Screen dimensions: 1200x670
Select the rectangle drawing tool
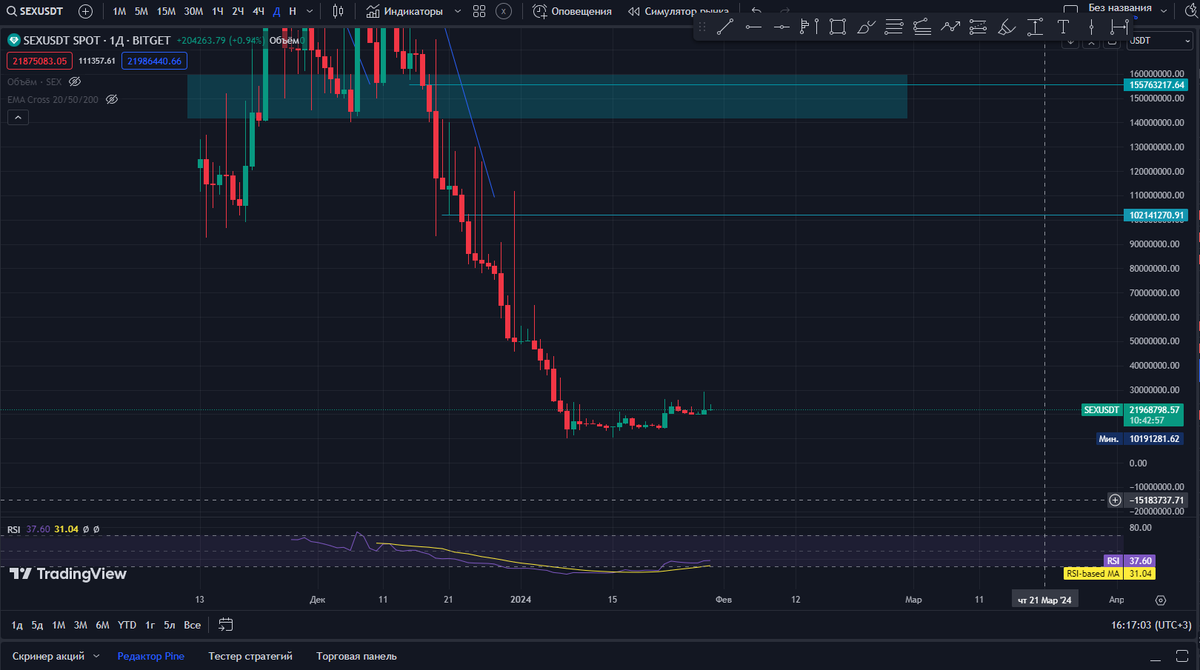click(x=837, y=27)
